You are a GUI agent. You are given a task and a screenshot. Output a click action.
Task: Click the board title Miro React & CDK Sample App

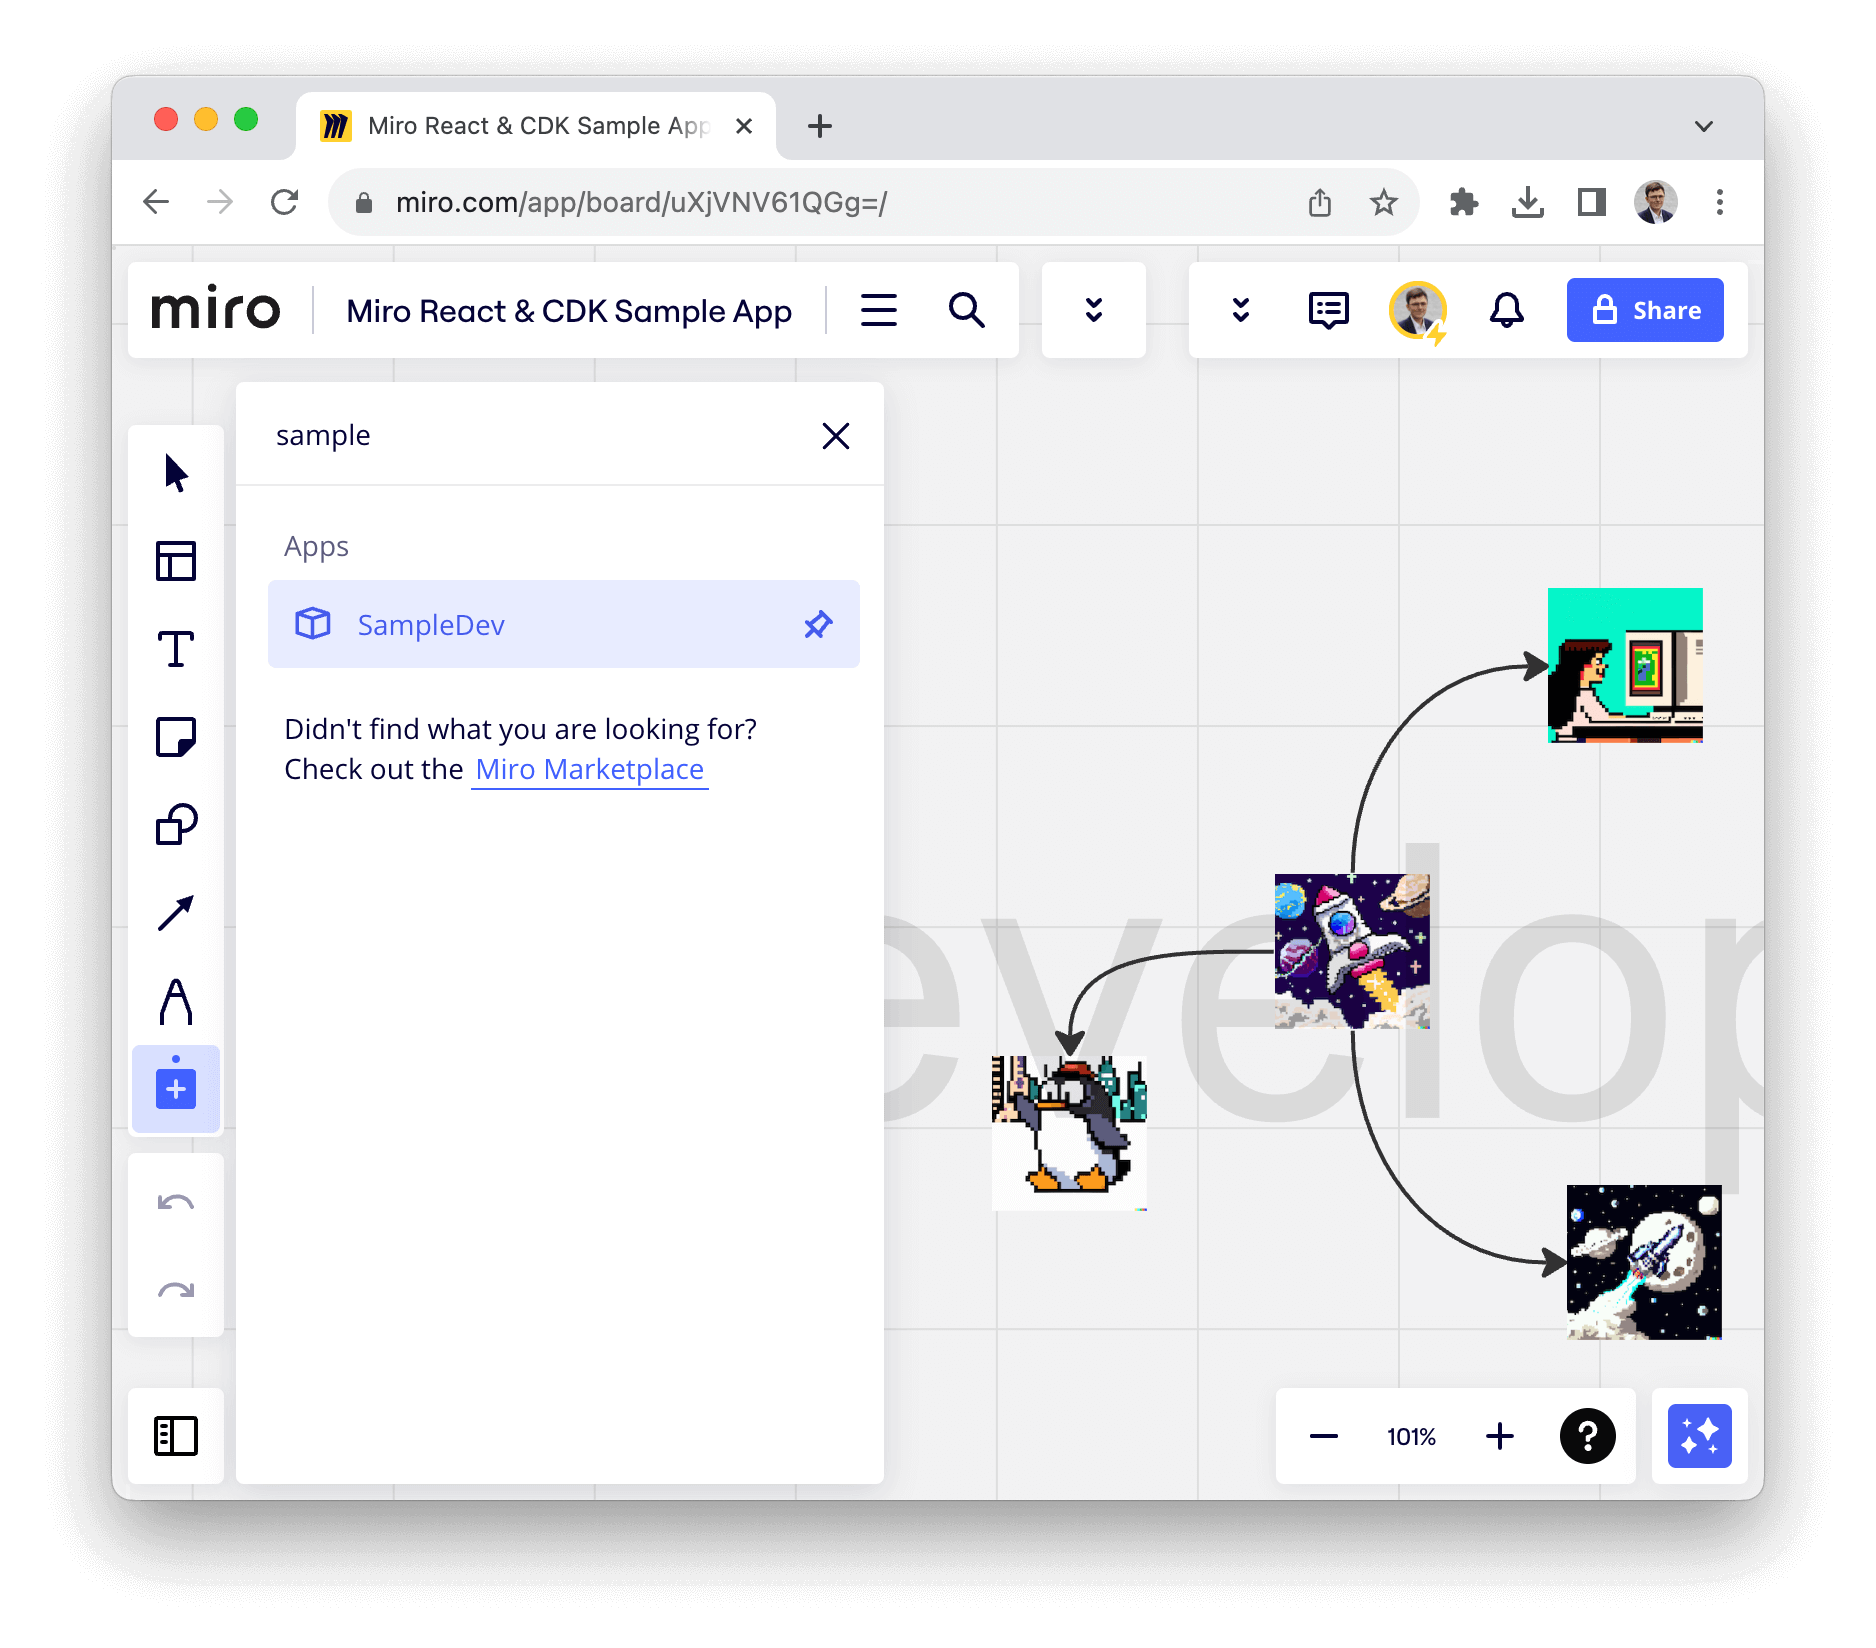[569, 311]
